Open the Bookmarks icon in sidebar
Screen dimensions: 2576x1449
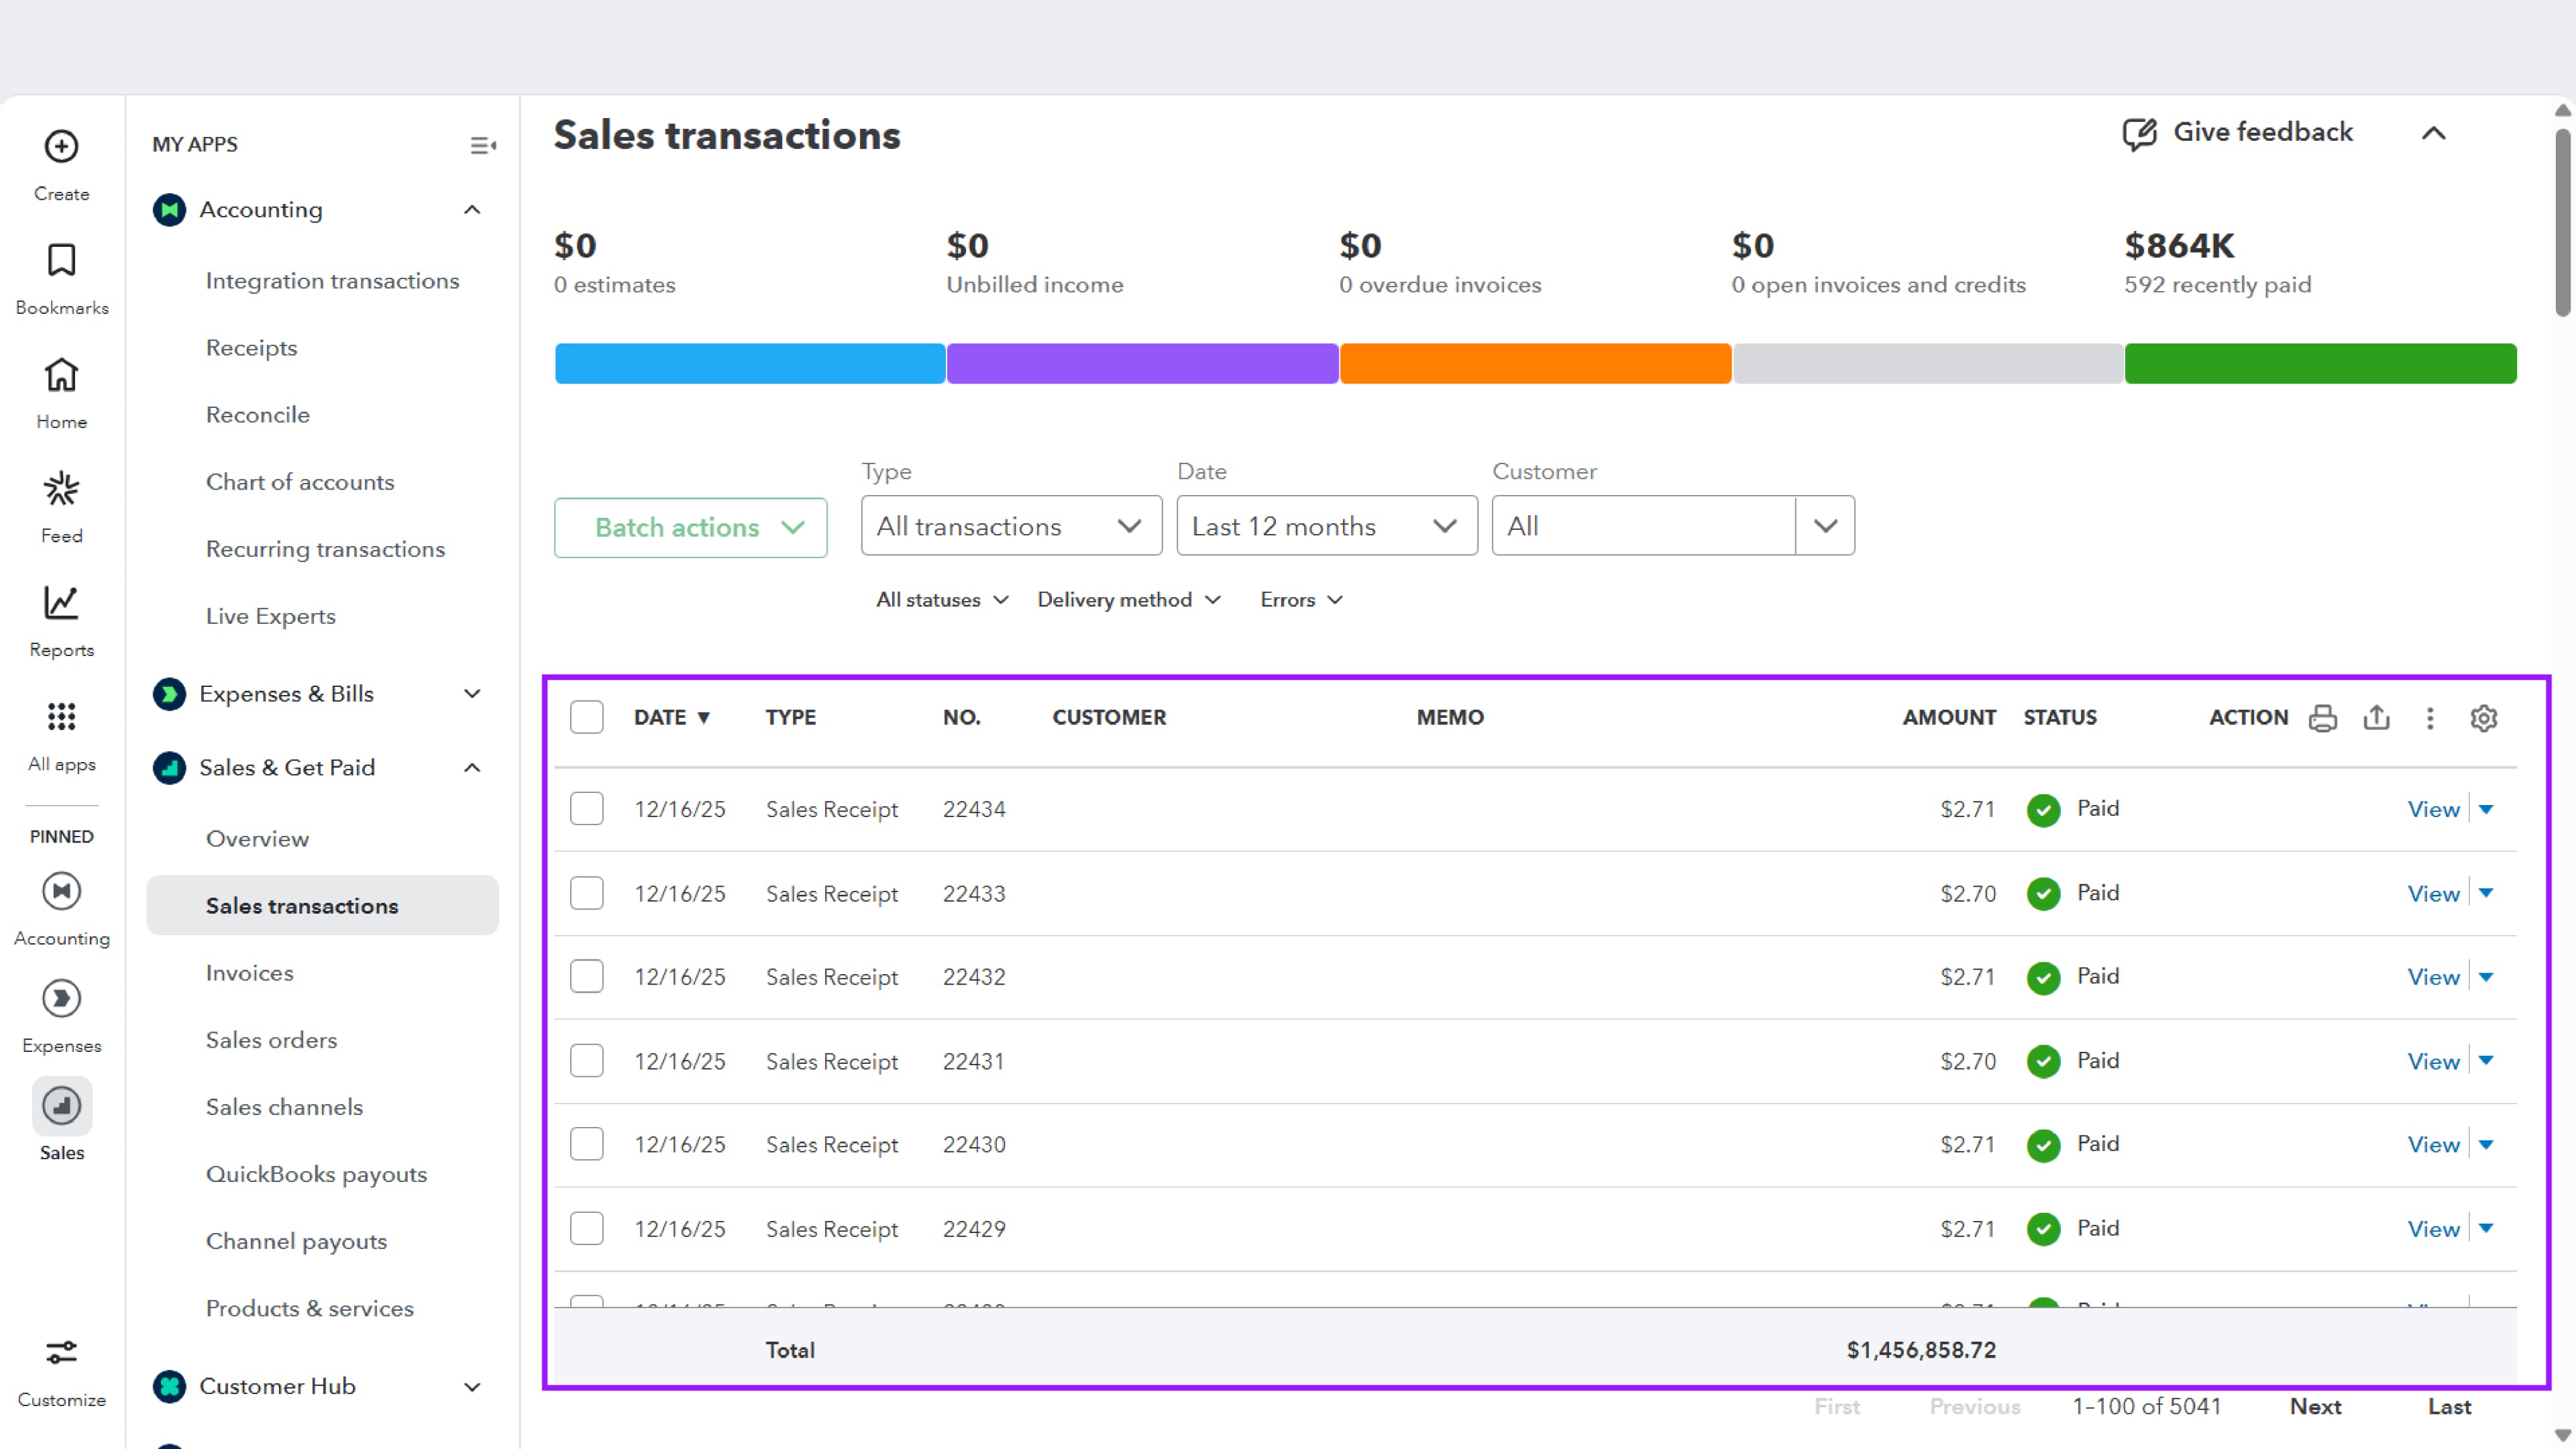(x=61, y=261)
